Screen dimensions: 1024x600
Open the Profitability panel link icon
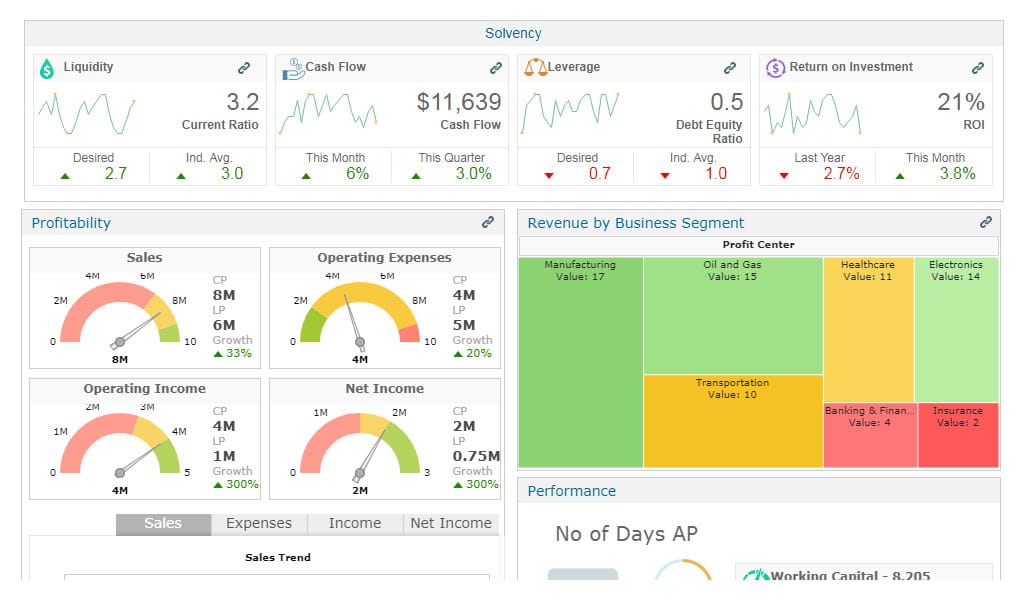click(488, 222)
